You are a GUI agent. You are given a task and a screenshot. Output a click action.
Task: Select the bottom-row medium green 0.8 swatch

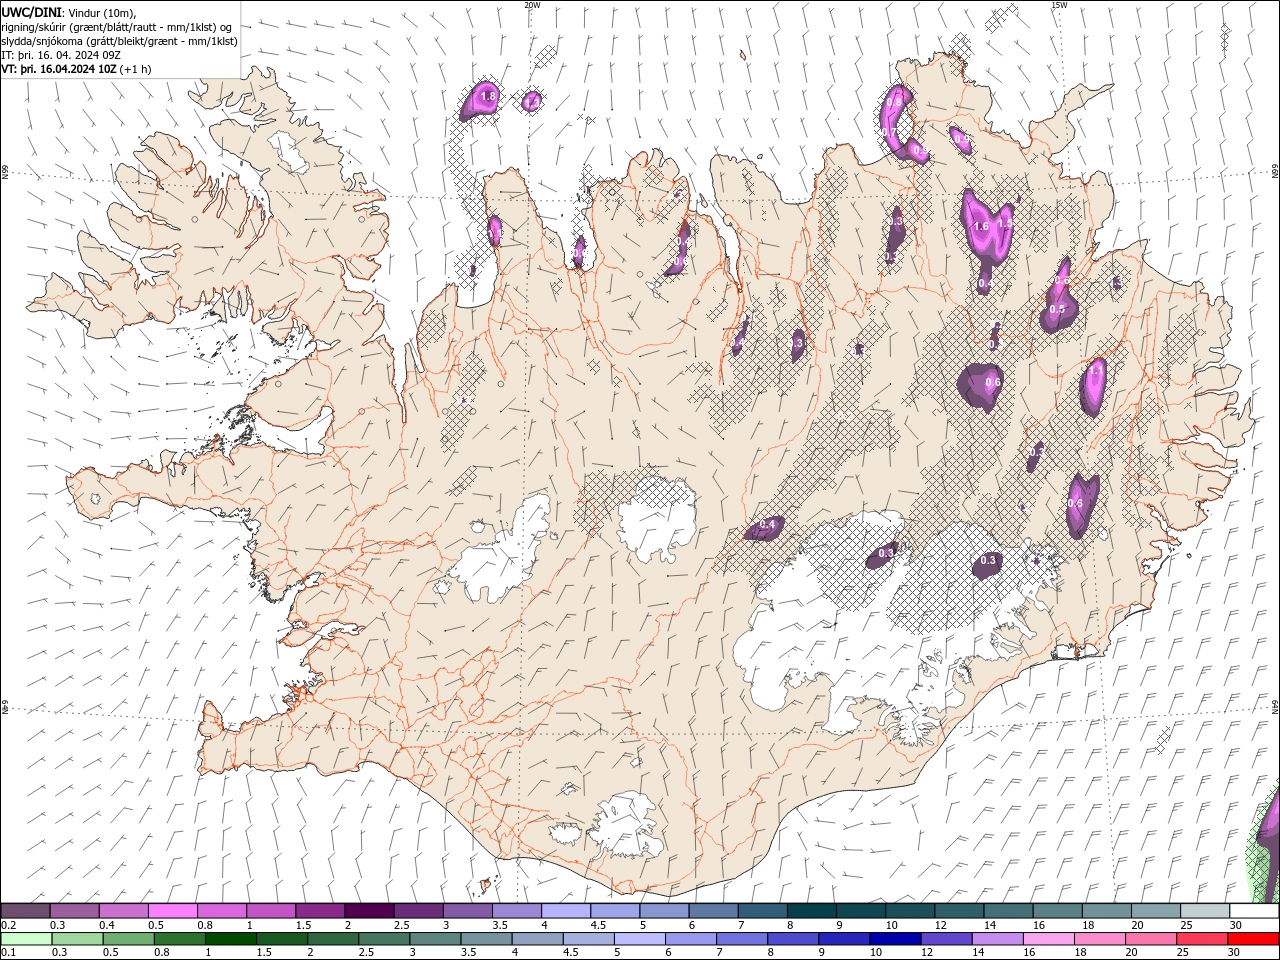[x=180, y=939]
